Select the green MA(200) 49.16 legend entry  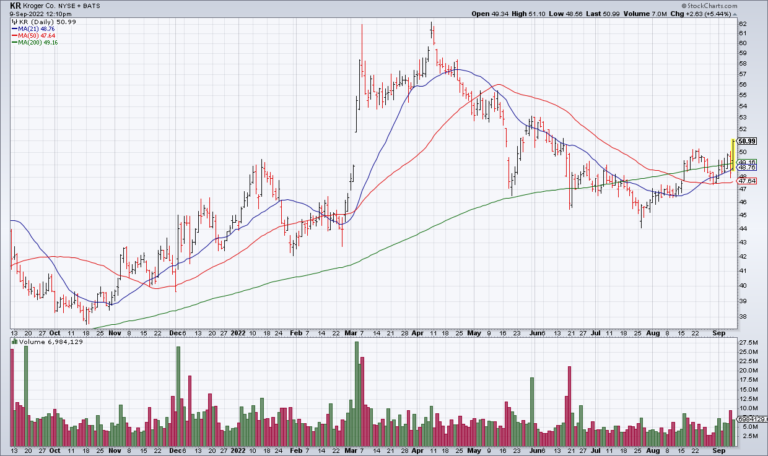35,43
